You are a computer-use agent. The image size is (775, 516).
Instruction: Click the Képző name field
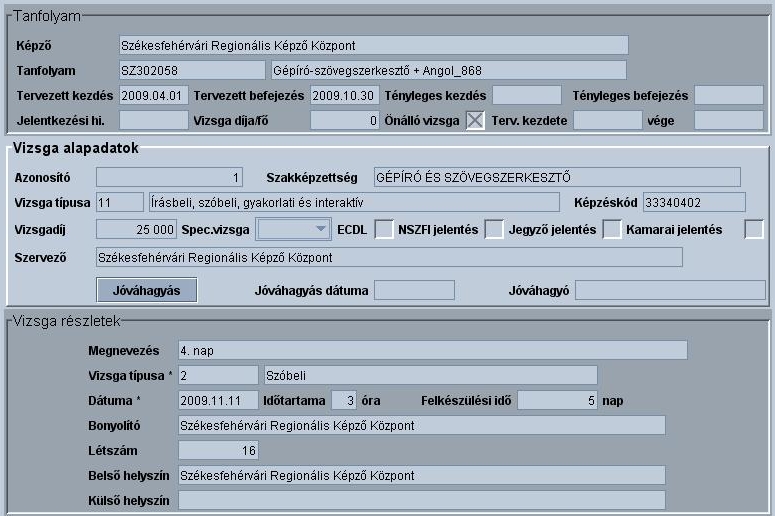[372, 45]
